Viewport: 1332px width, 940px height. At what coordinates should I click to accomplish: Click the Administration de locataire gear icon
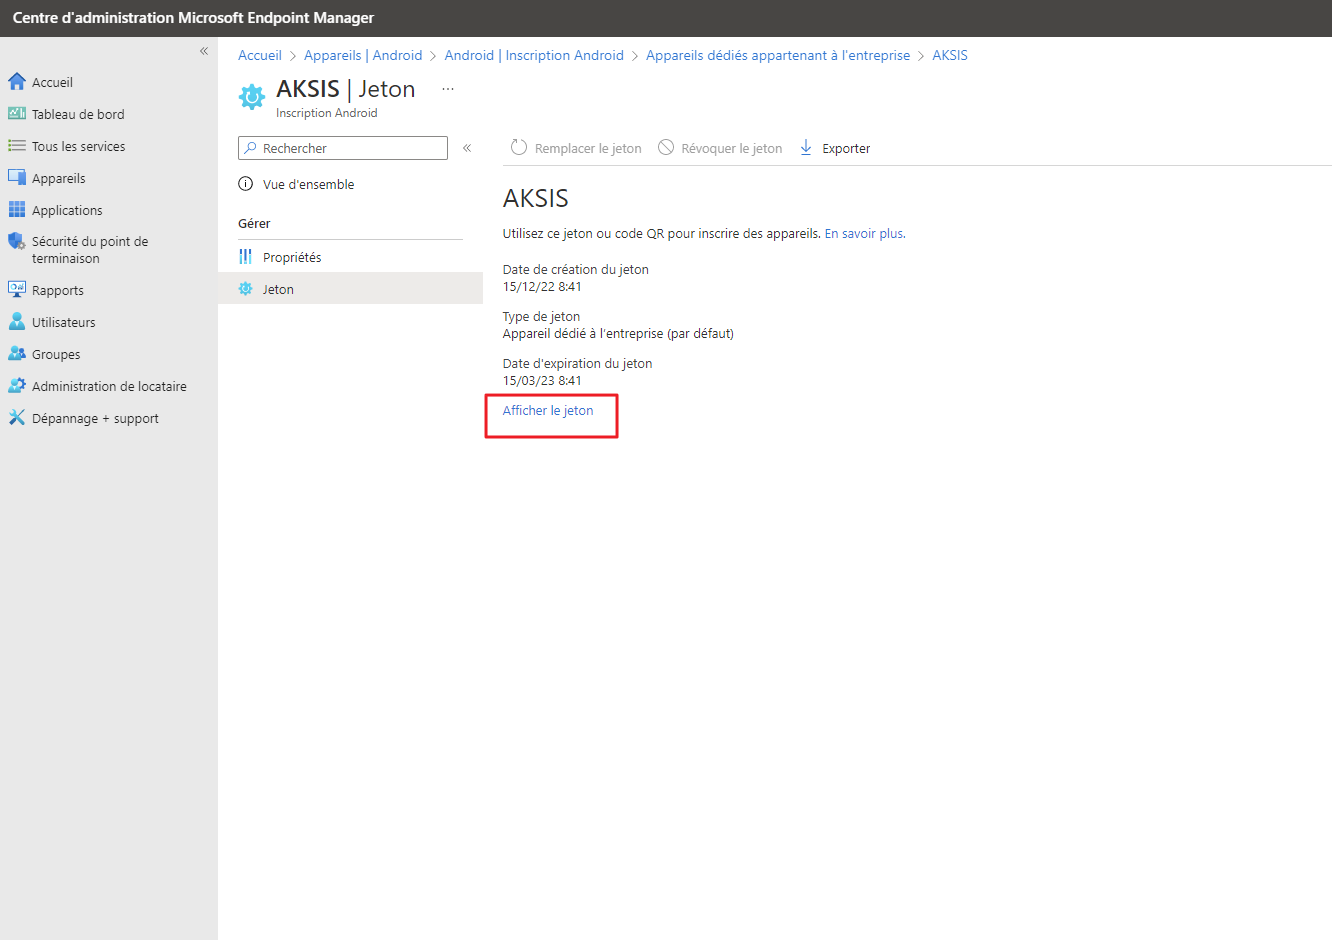[x=17, y=386]
